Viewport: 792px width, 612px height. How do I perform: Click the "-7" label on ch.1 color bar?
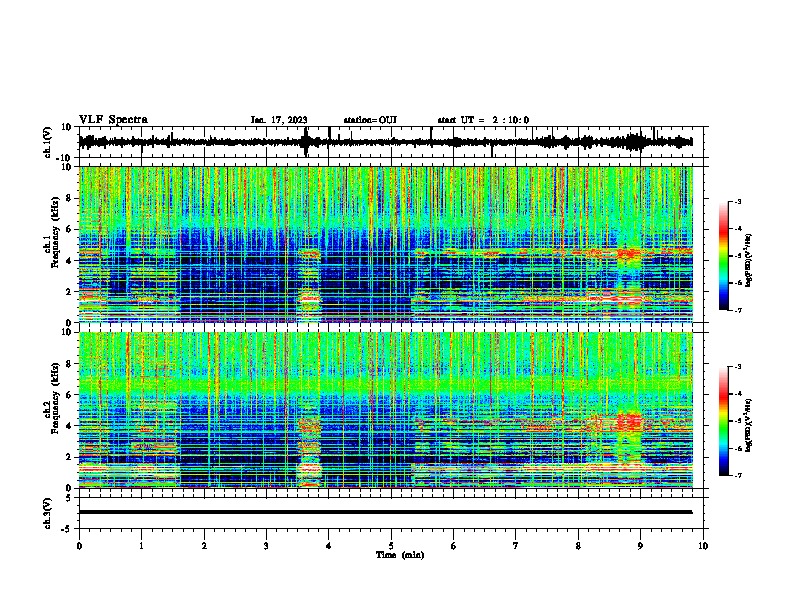(x=737, y=310)
